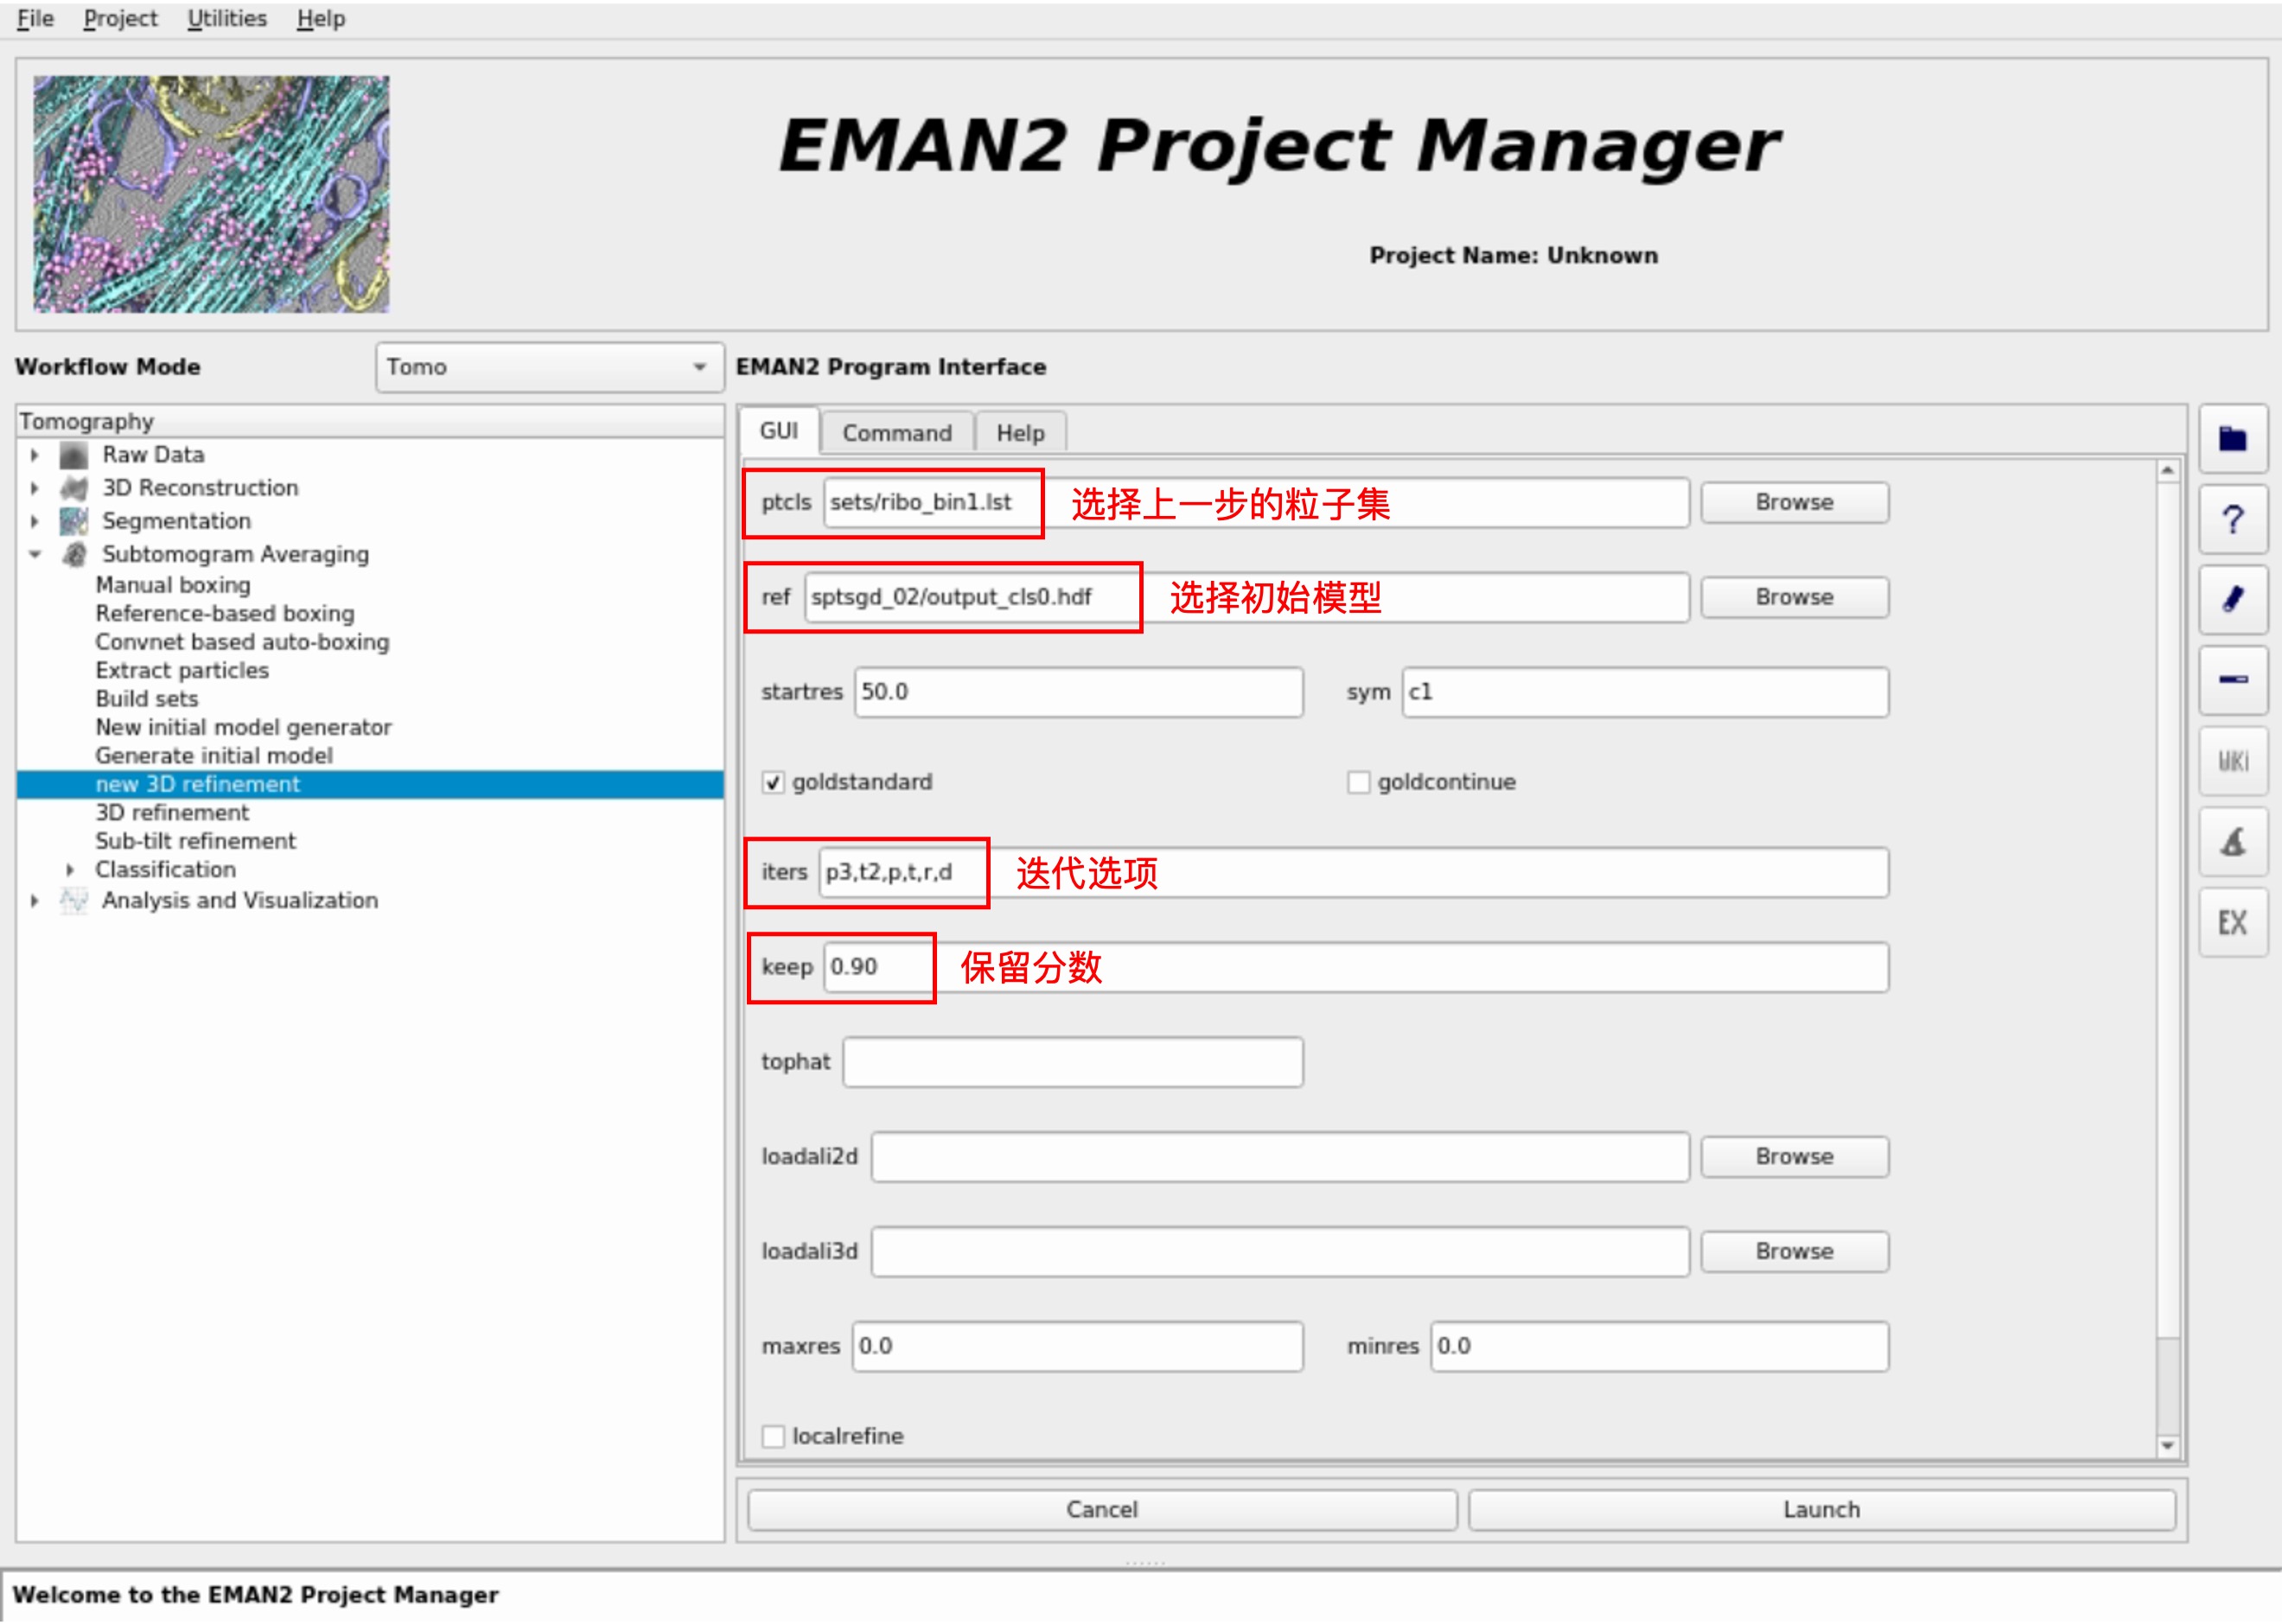Click the pen notes icon button
Viewport: 2282px width, 1624px height.
pyautogui.click(x=2232, y=600)
